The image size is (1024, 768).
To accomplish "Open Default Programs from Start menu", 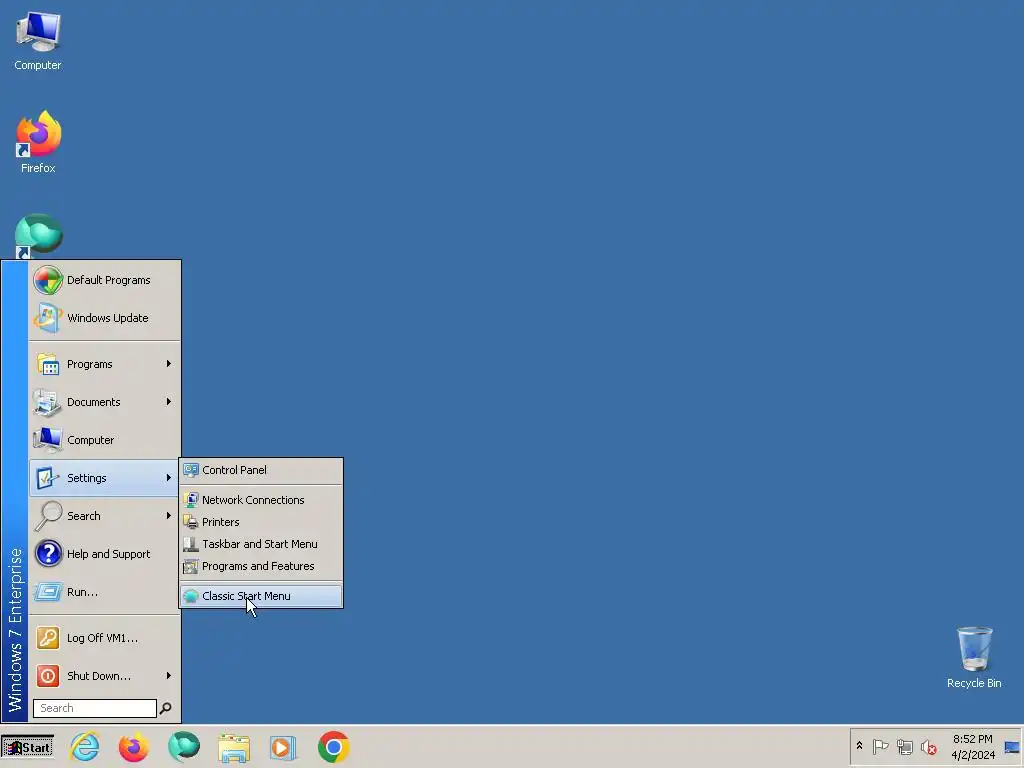I will (104, 280).
